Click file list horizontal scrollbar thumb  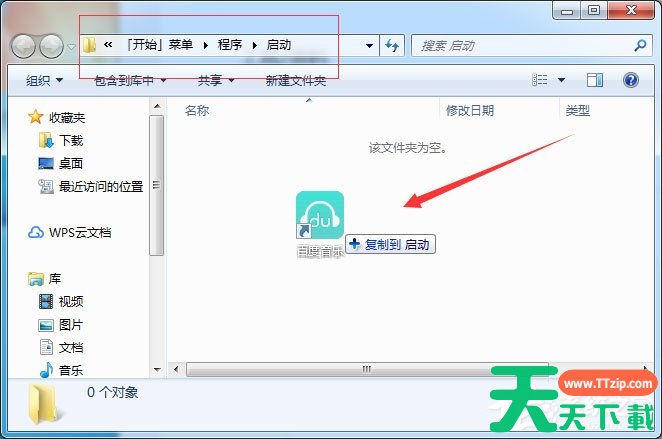pos(367,369)
